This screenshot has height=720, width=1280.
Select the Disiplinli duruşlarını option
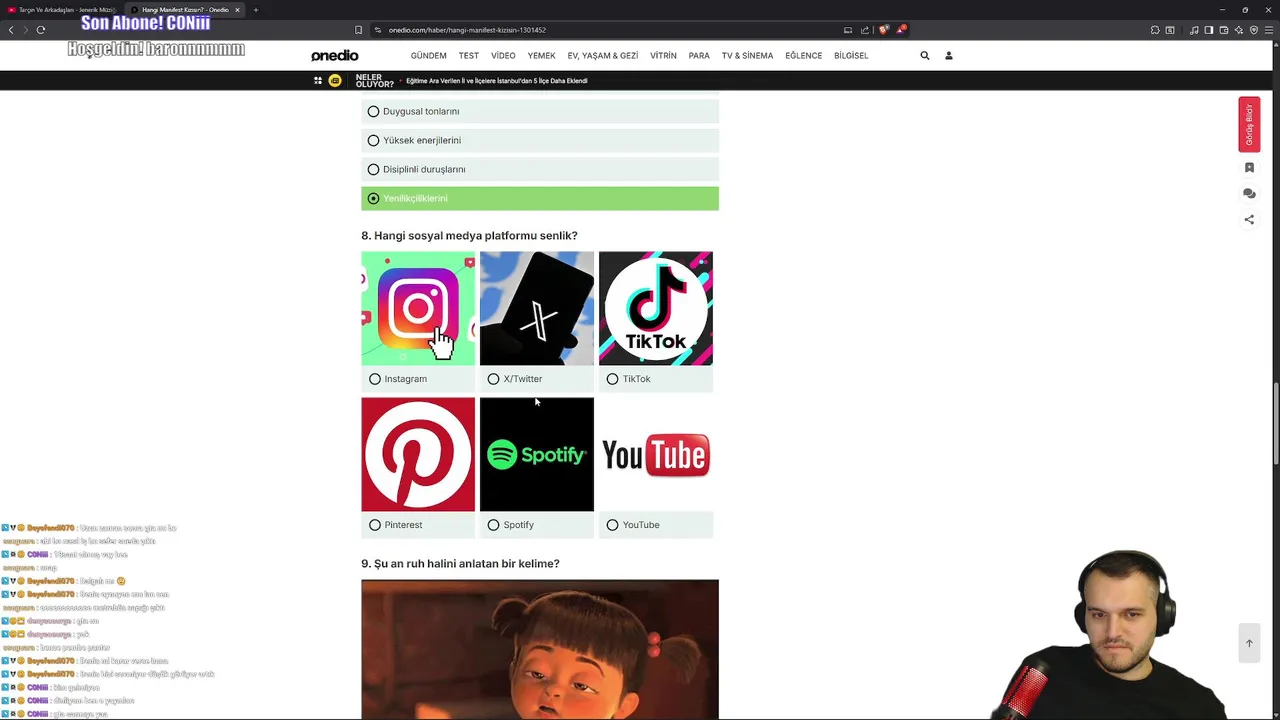tap(540, 169)
